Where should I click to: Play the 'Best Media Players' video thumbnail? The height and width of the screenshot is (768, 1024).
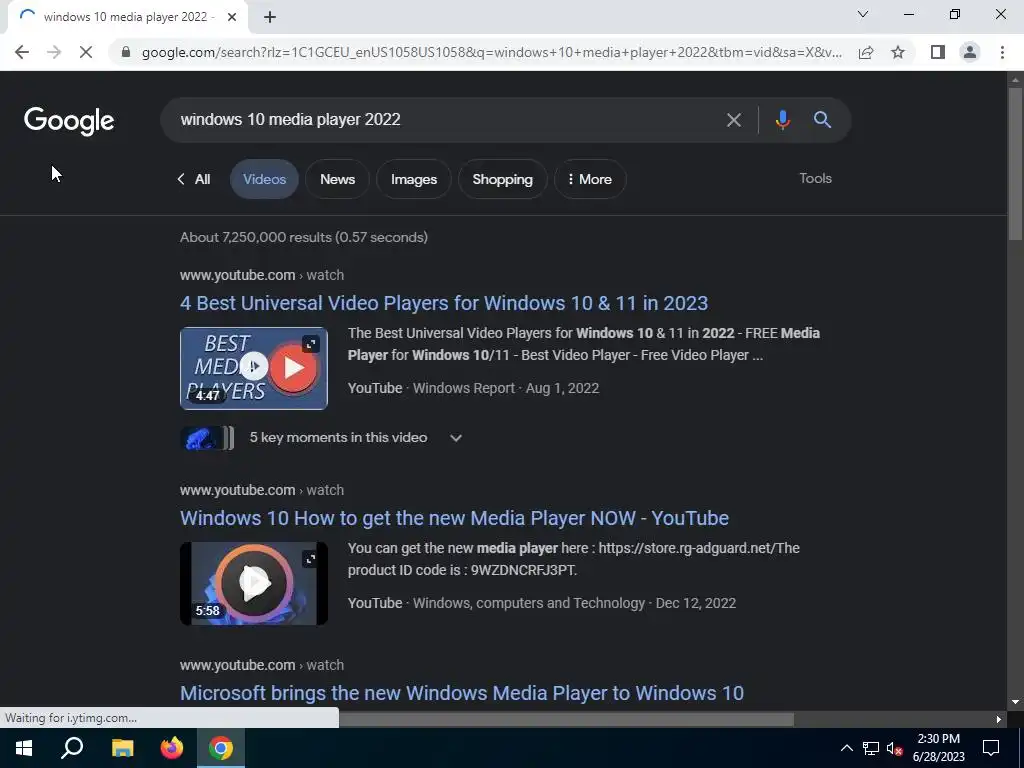(254, 368)
